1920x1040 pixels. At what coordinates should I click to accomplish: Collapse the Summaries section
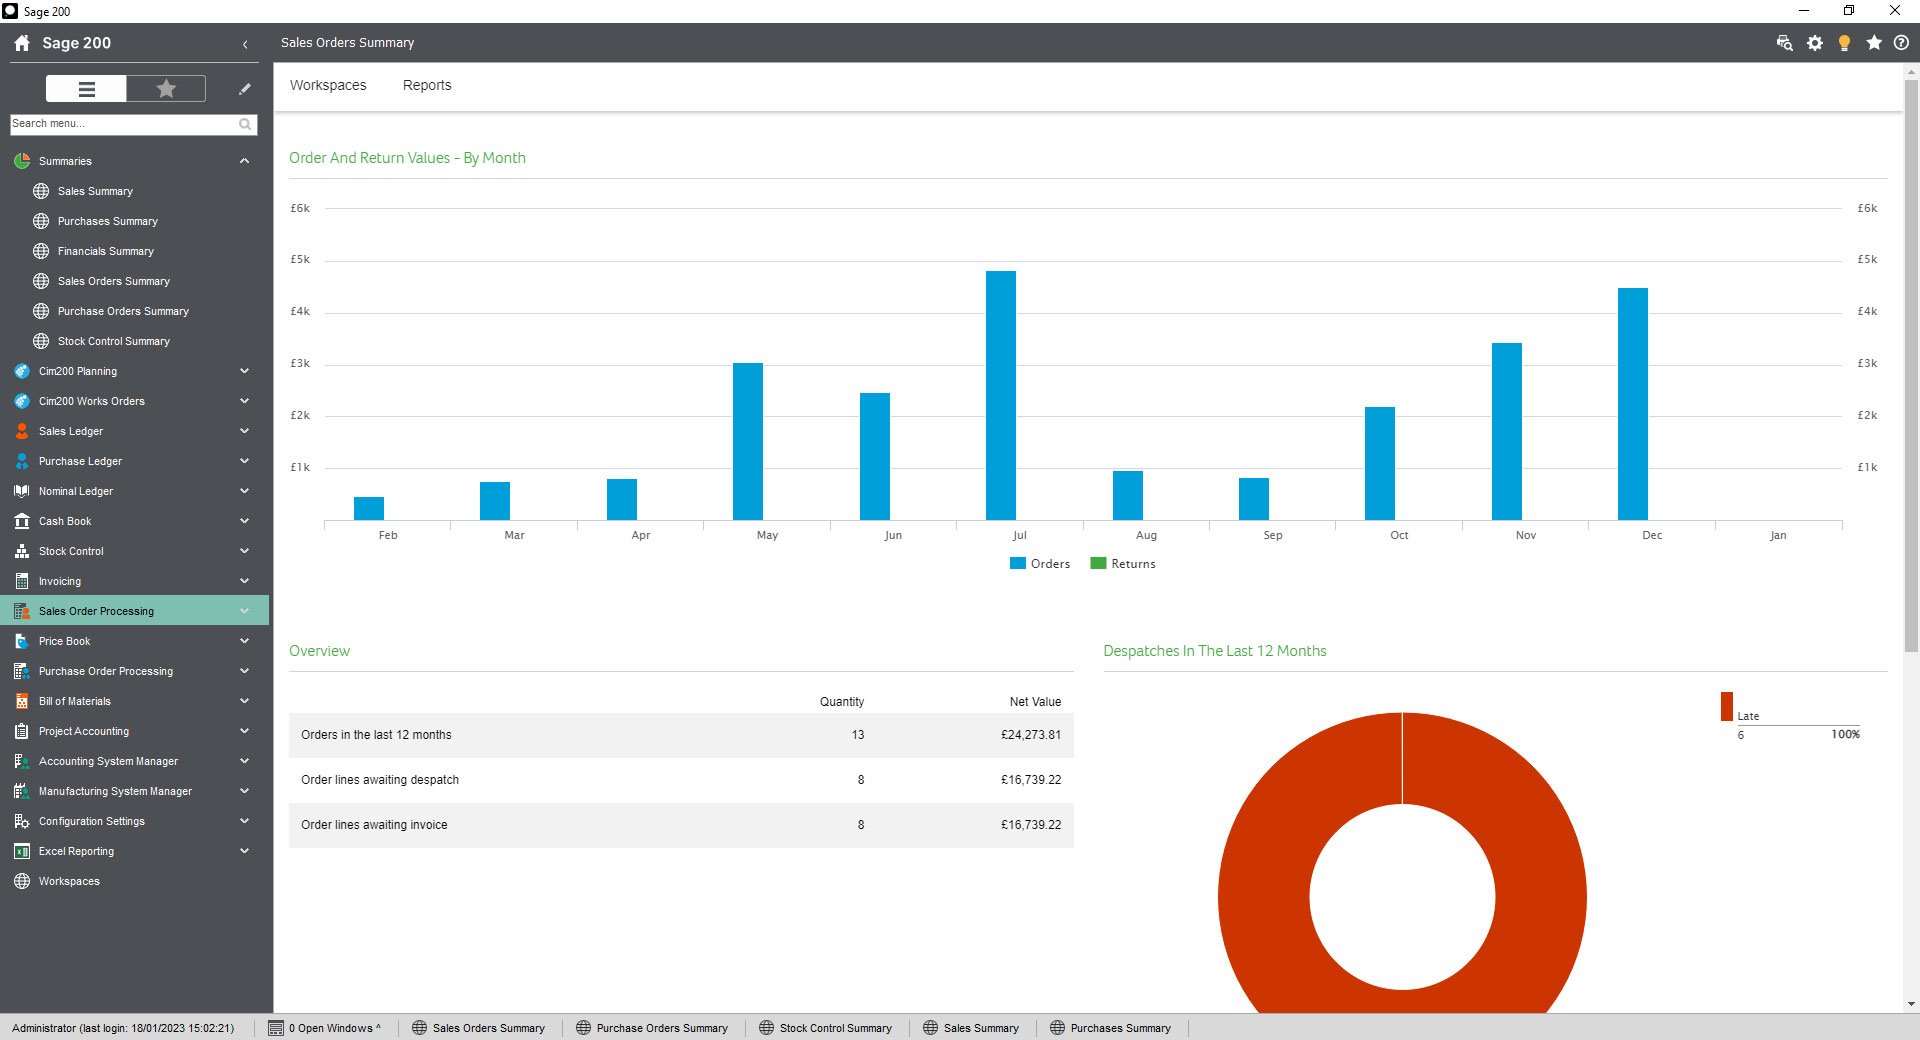(x=244, y=161)
